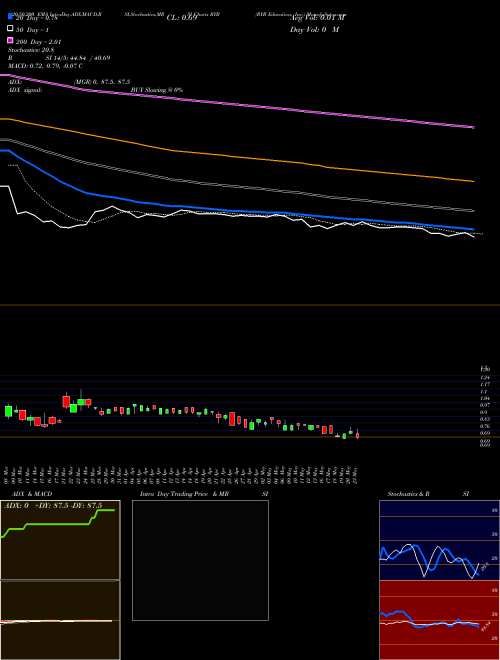This screenshot has height=660, width=500.
Task: Click the red RSI chart panel
Action: coord(439,620)
